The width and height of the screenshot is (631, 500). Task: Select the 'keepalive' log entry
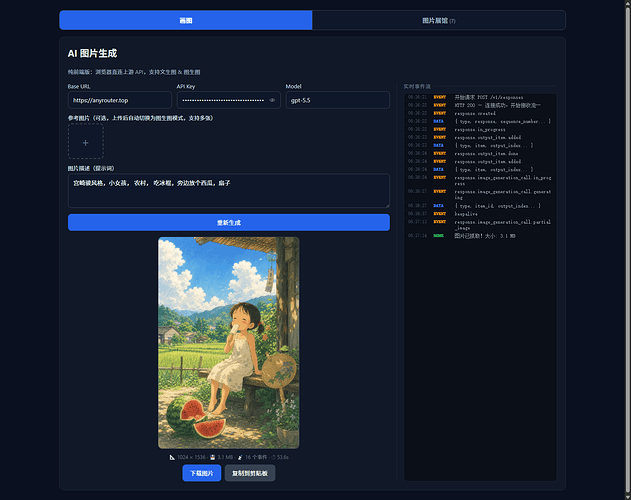[x=480, y=214]
